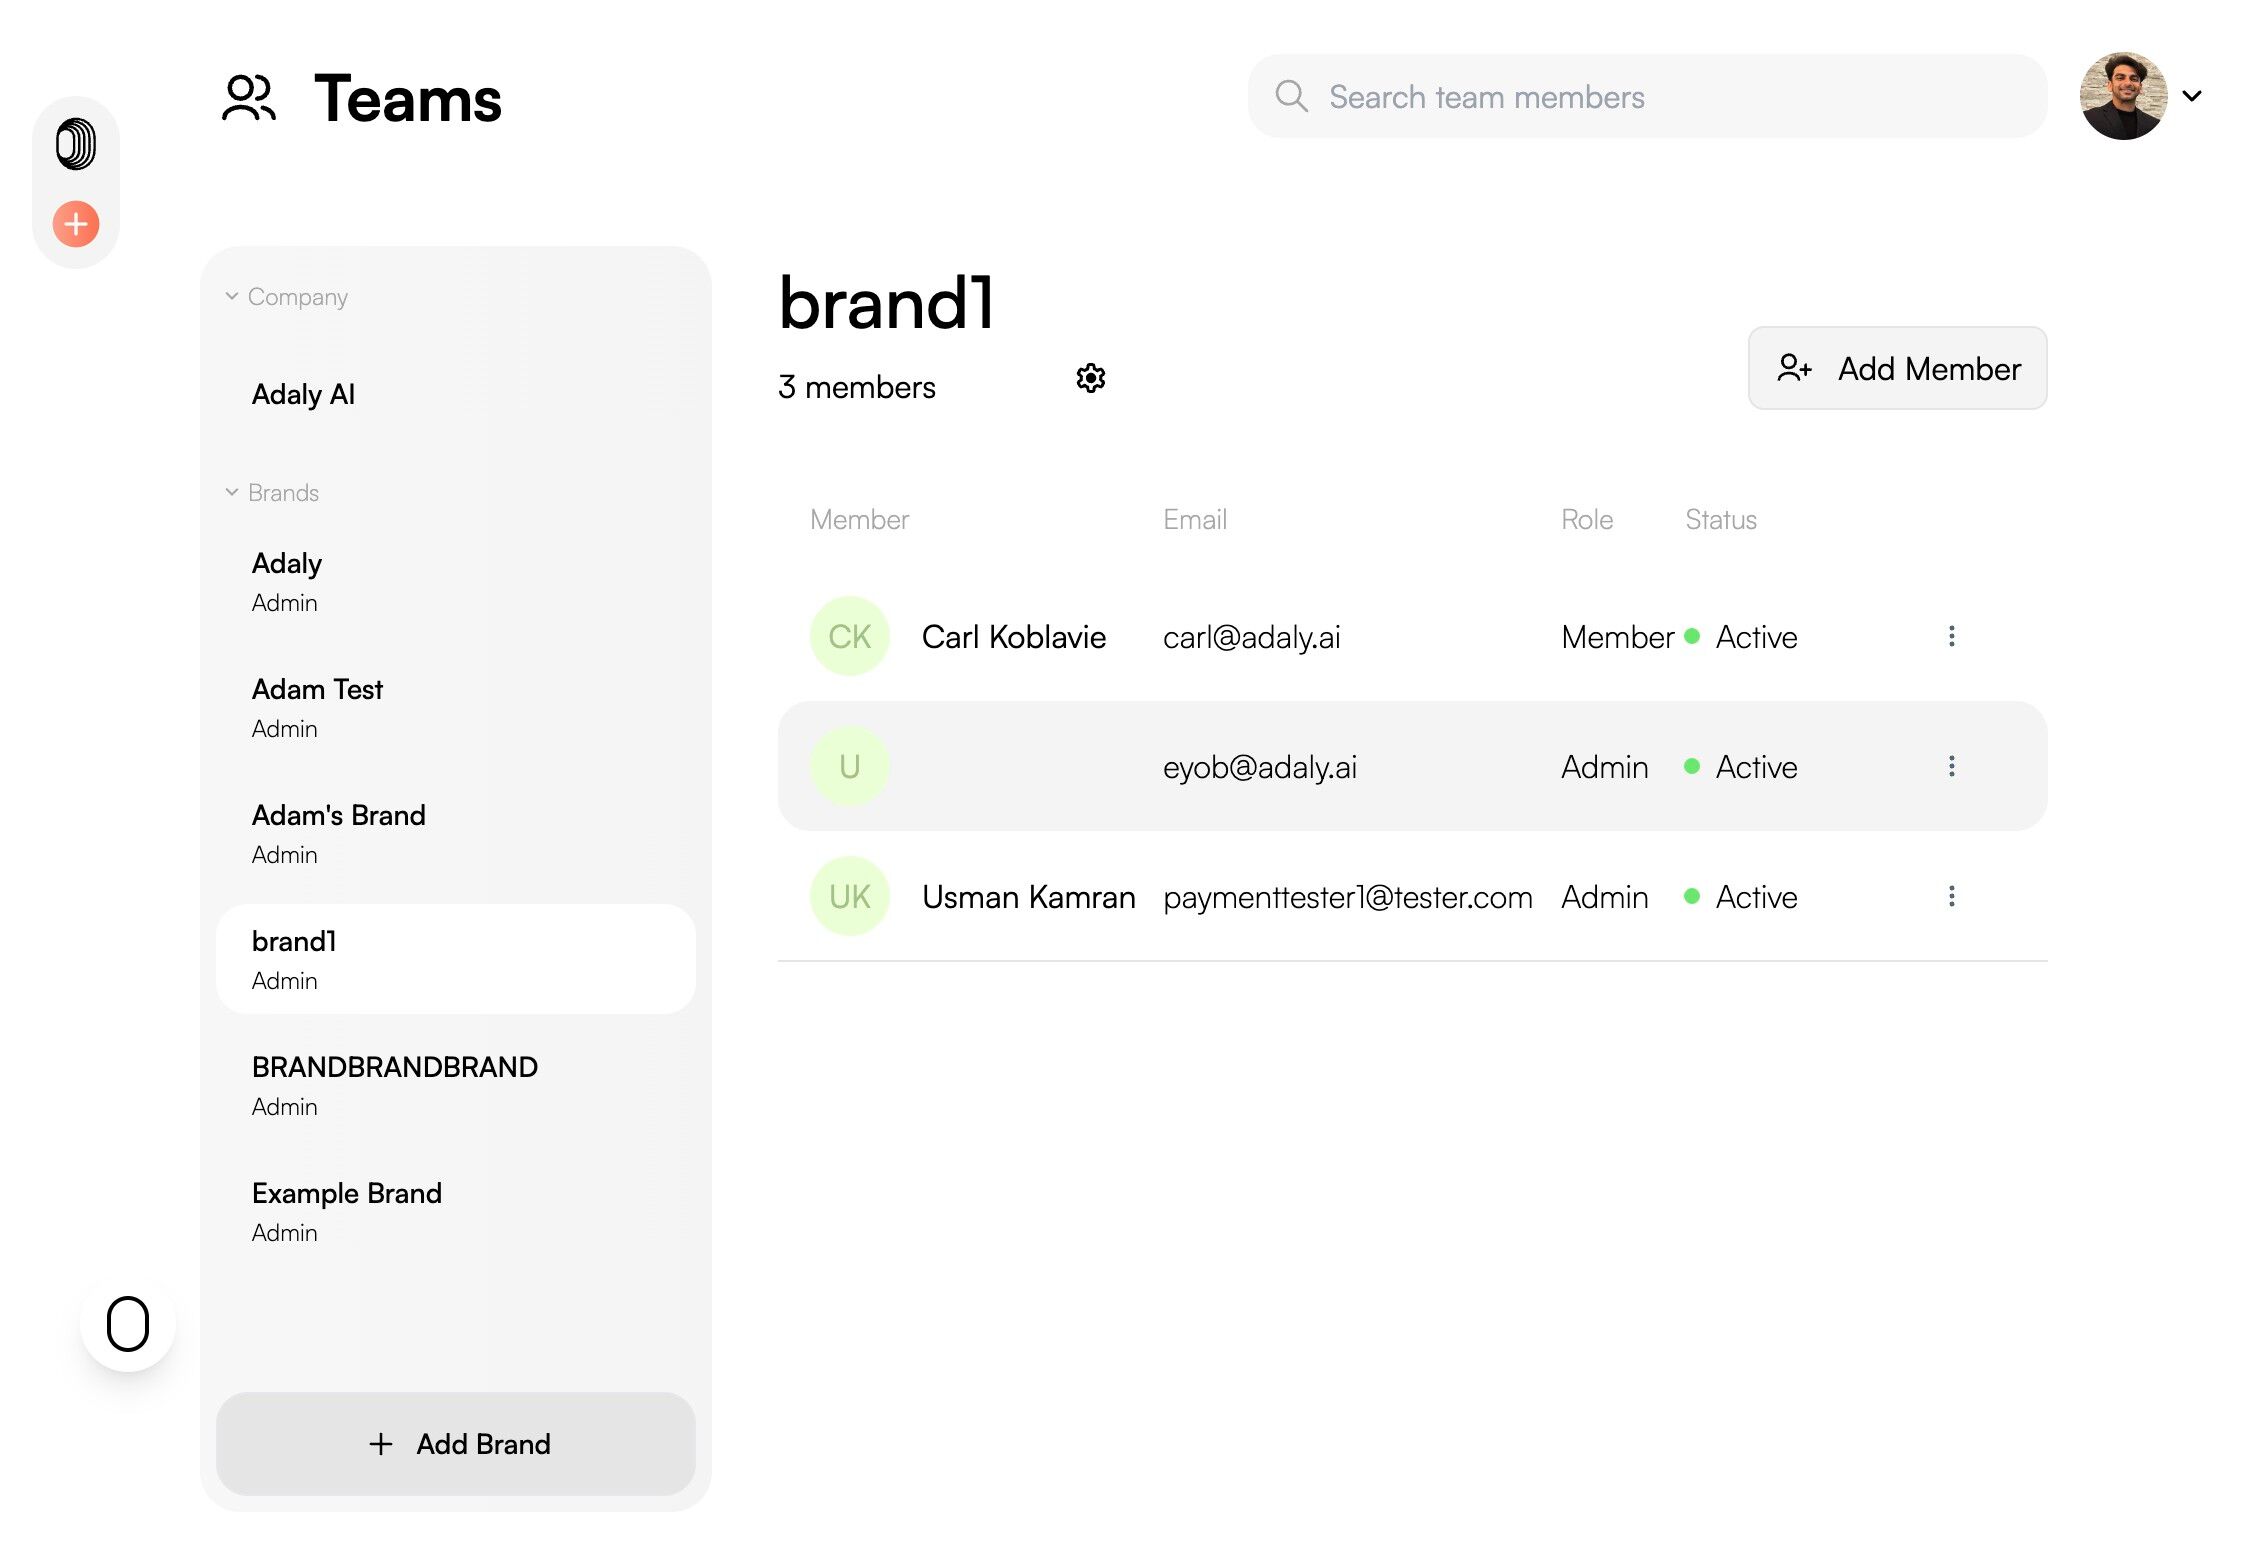2248x1564 pixels.
Task: Select Adaly AI company item
Action: [304, 394]
